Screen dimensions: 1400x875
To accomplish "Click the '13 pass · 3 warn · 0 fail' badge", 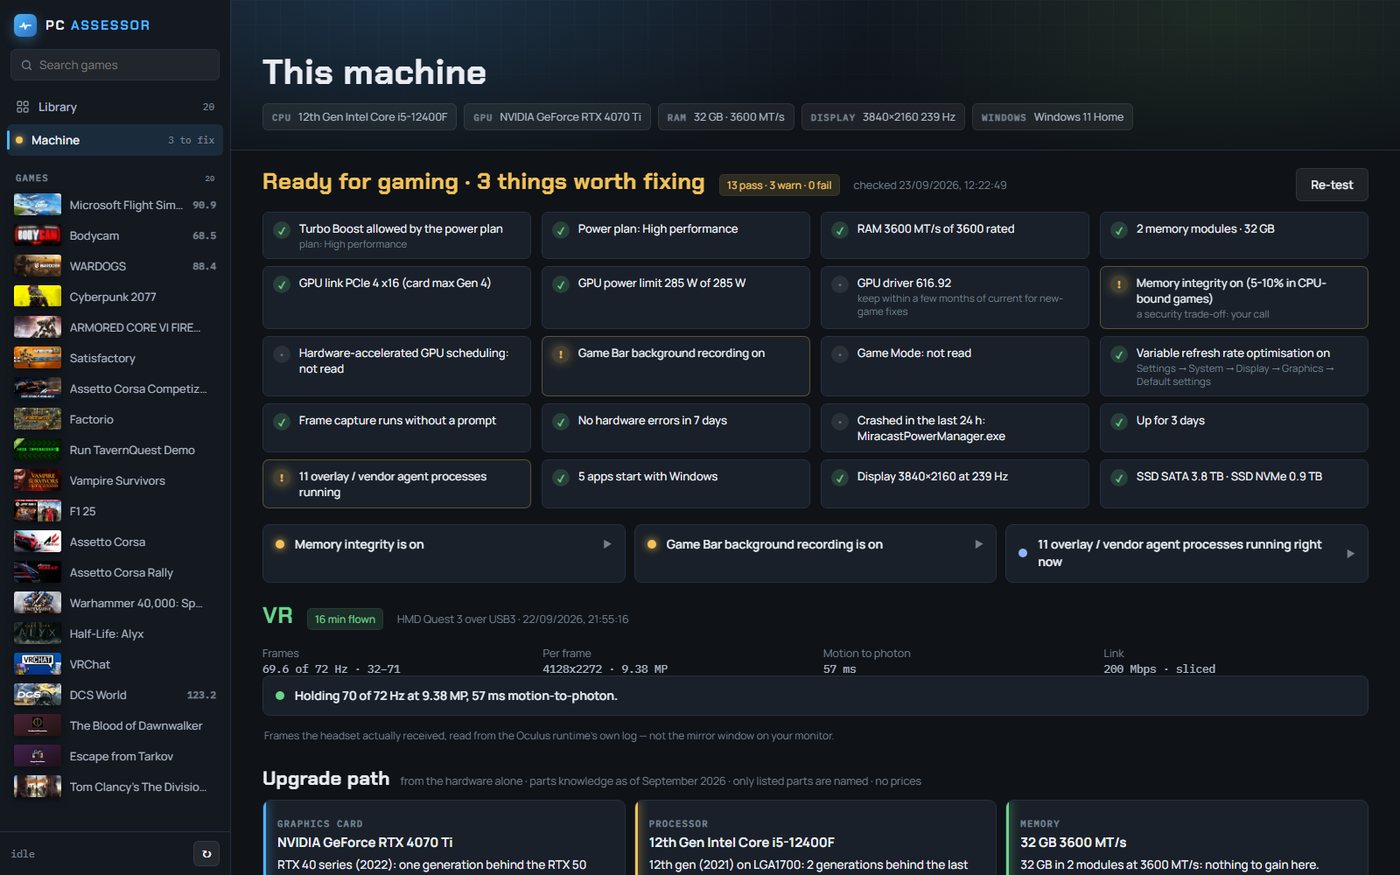I will pyautogui.click(x=779, y=185).
